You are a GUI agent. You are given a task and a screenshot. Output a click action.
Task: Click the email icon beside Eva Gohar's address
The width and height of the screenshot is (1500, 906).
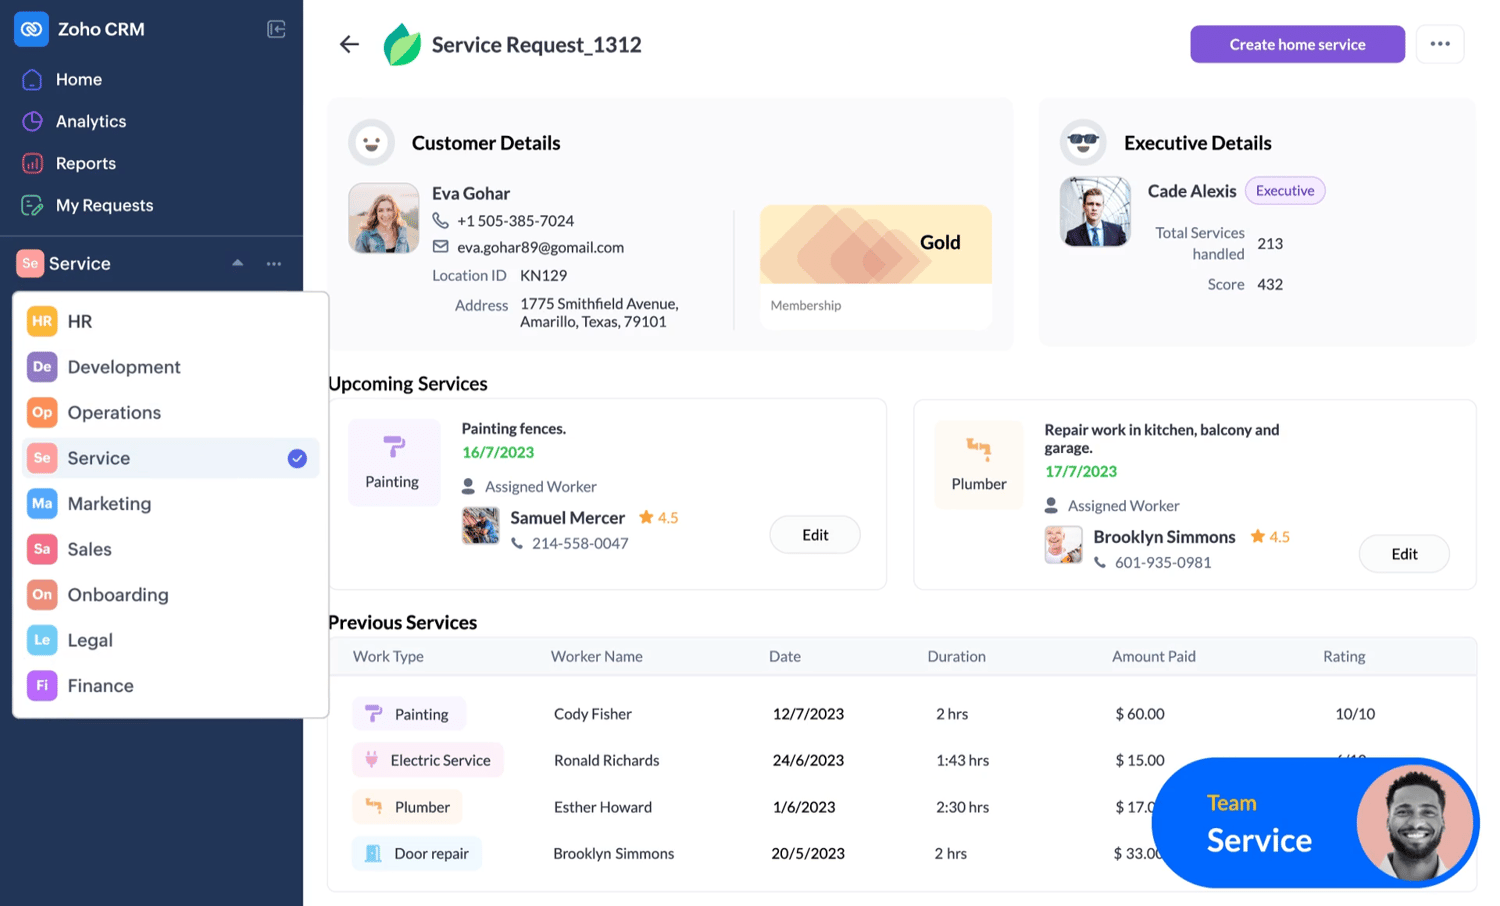pos(441,247)
